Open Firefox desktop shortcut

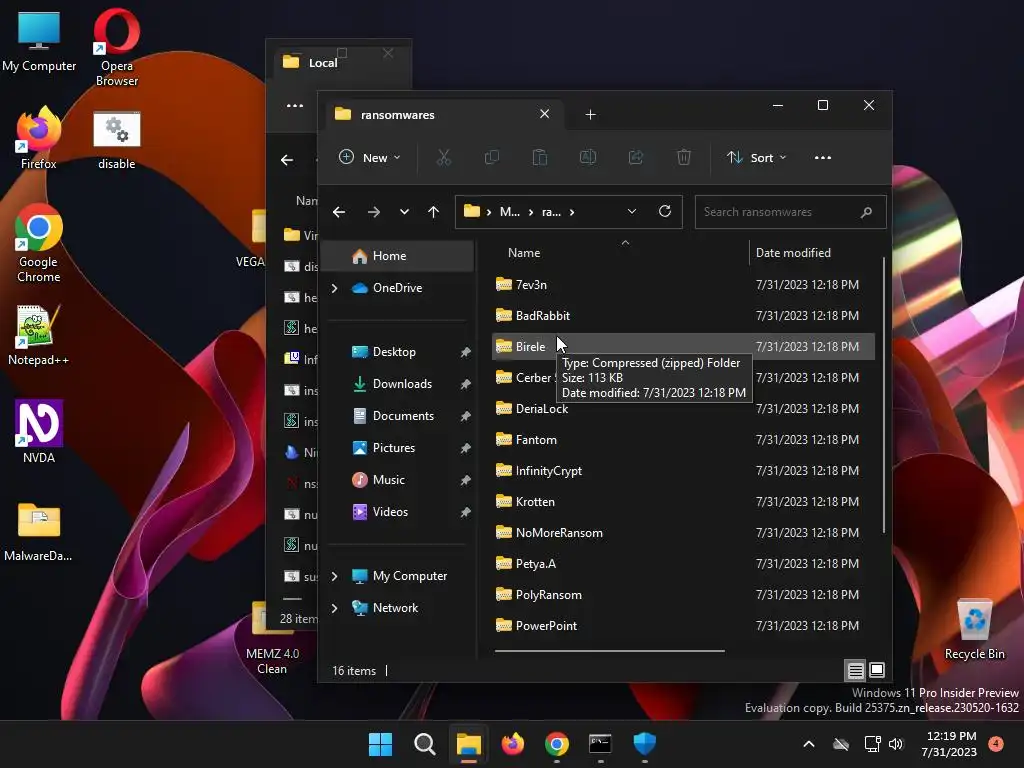coord(39,138)
